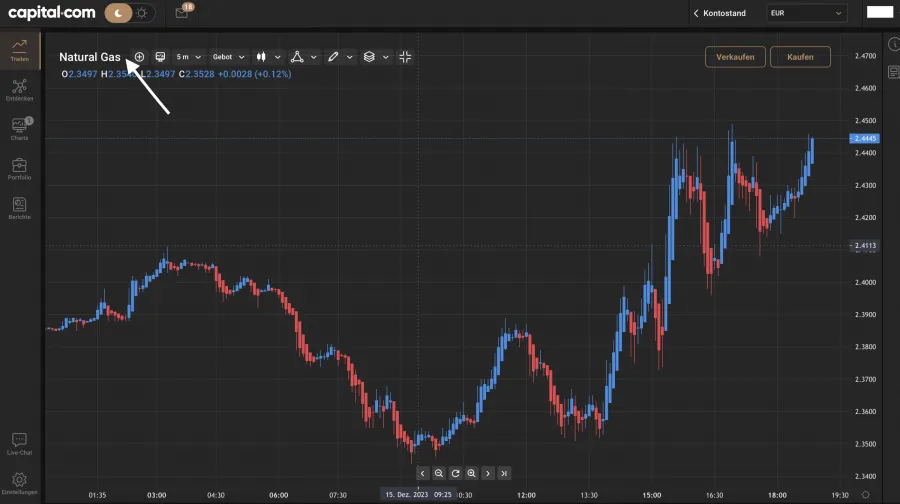
Task: Click the current price label 2.4445
Action: [864, 138]
